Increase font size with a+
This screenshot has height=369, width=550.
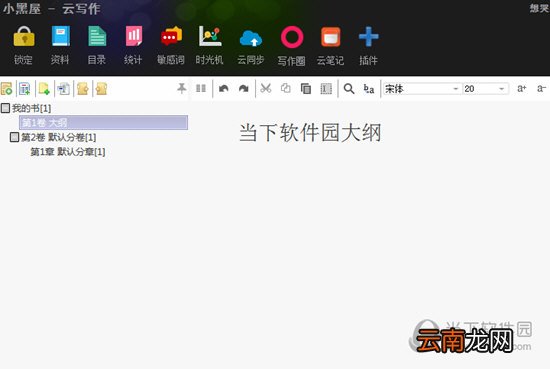(522, 88)
